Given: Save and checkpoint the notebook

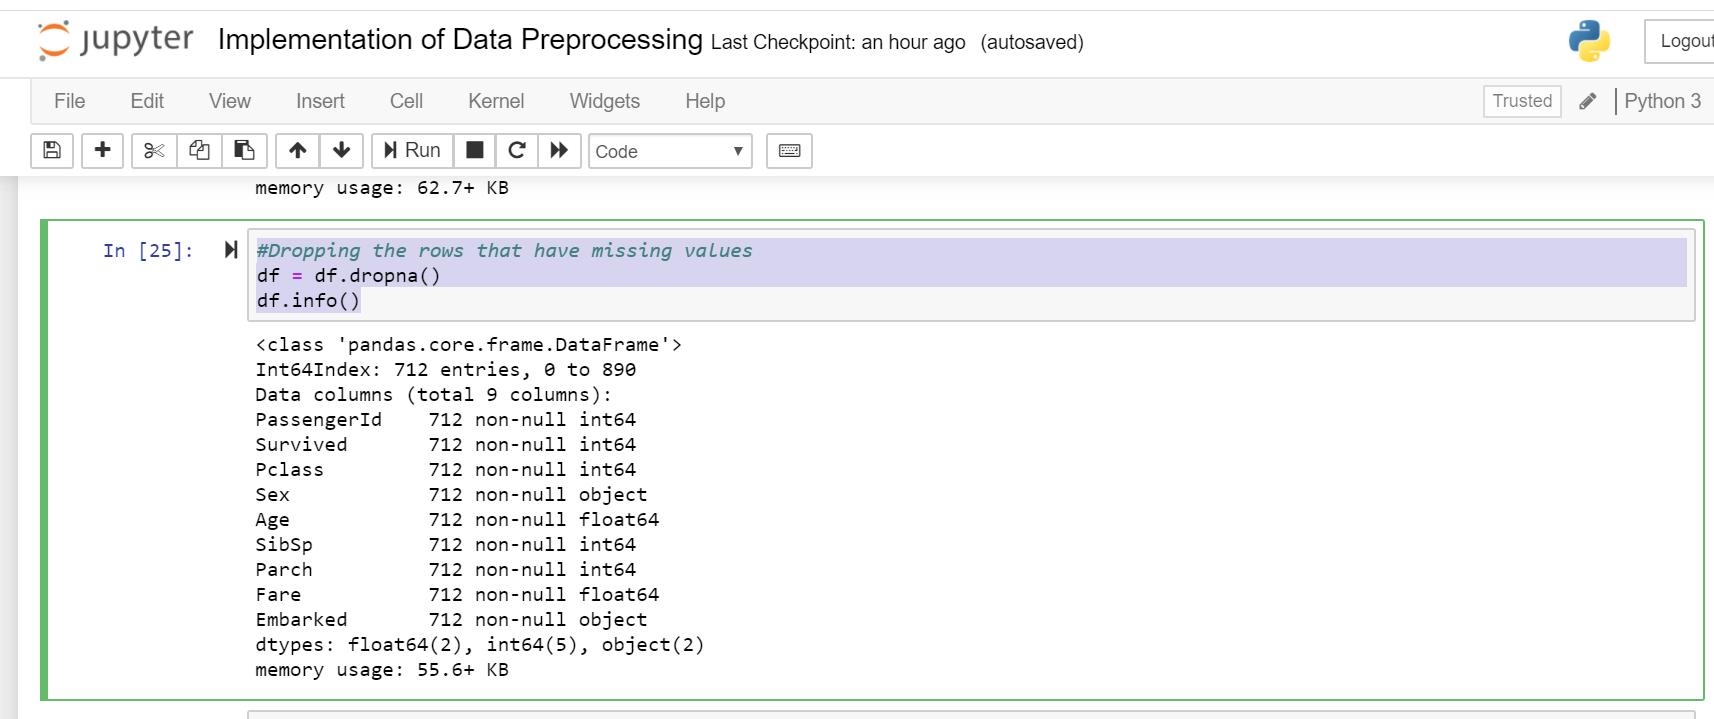Looking at the screenshot, I should (52, 151).
